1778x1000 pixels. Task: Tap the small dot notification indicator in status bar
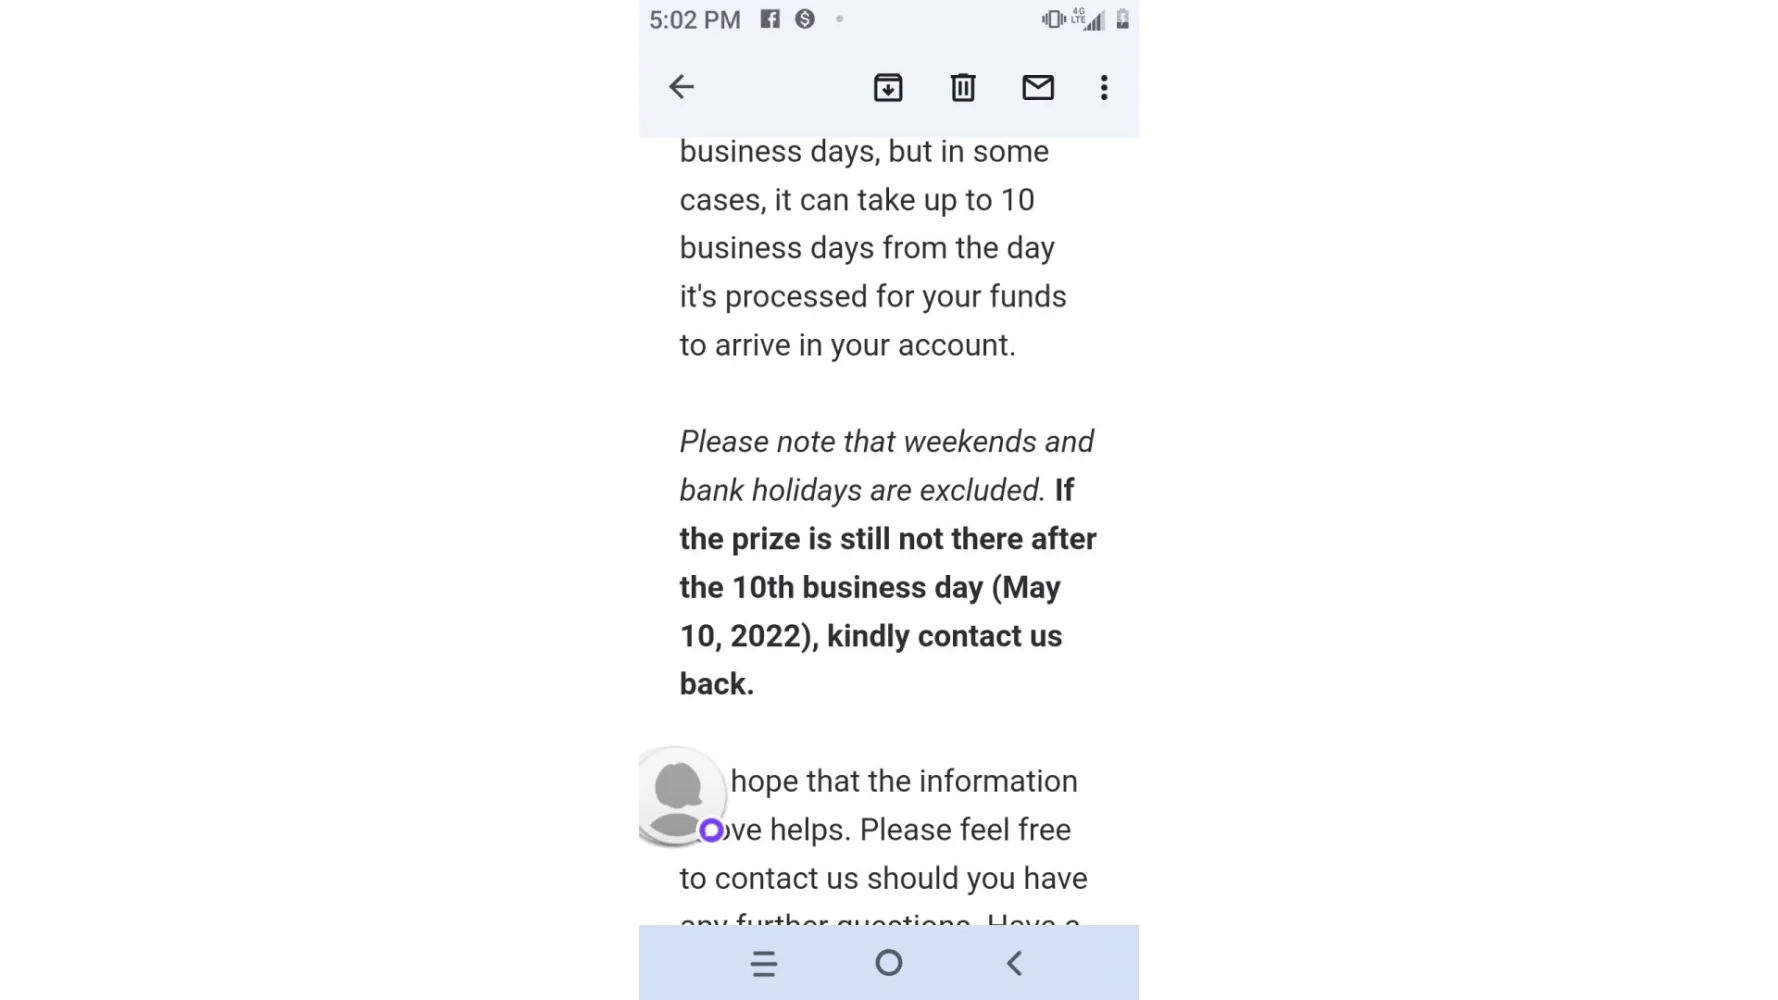pyautogui.click(x=840, y=19)
